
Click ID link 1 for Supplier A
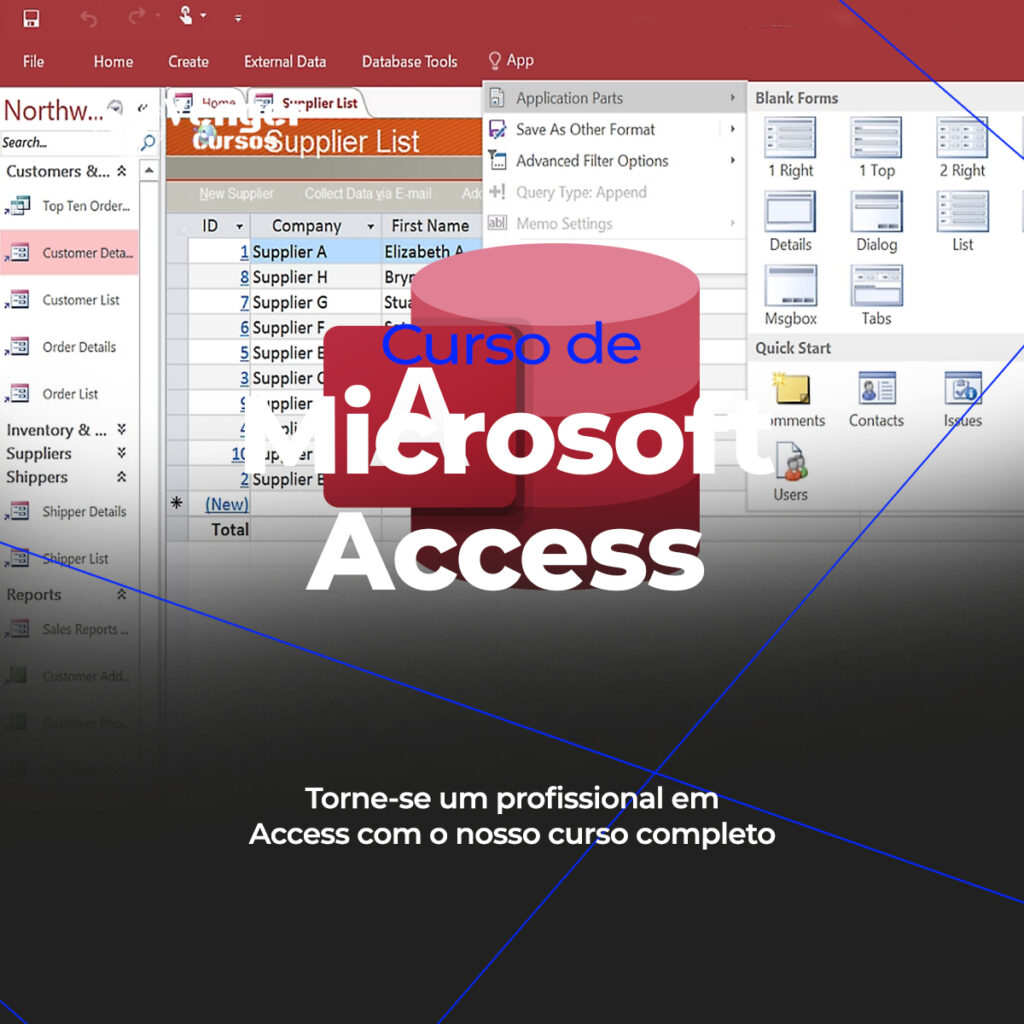click(244, 251)
